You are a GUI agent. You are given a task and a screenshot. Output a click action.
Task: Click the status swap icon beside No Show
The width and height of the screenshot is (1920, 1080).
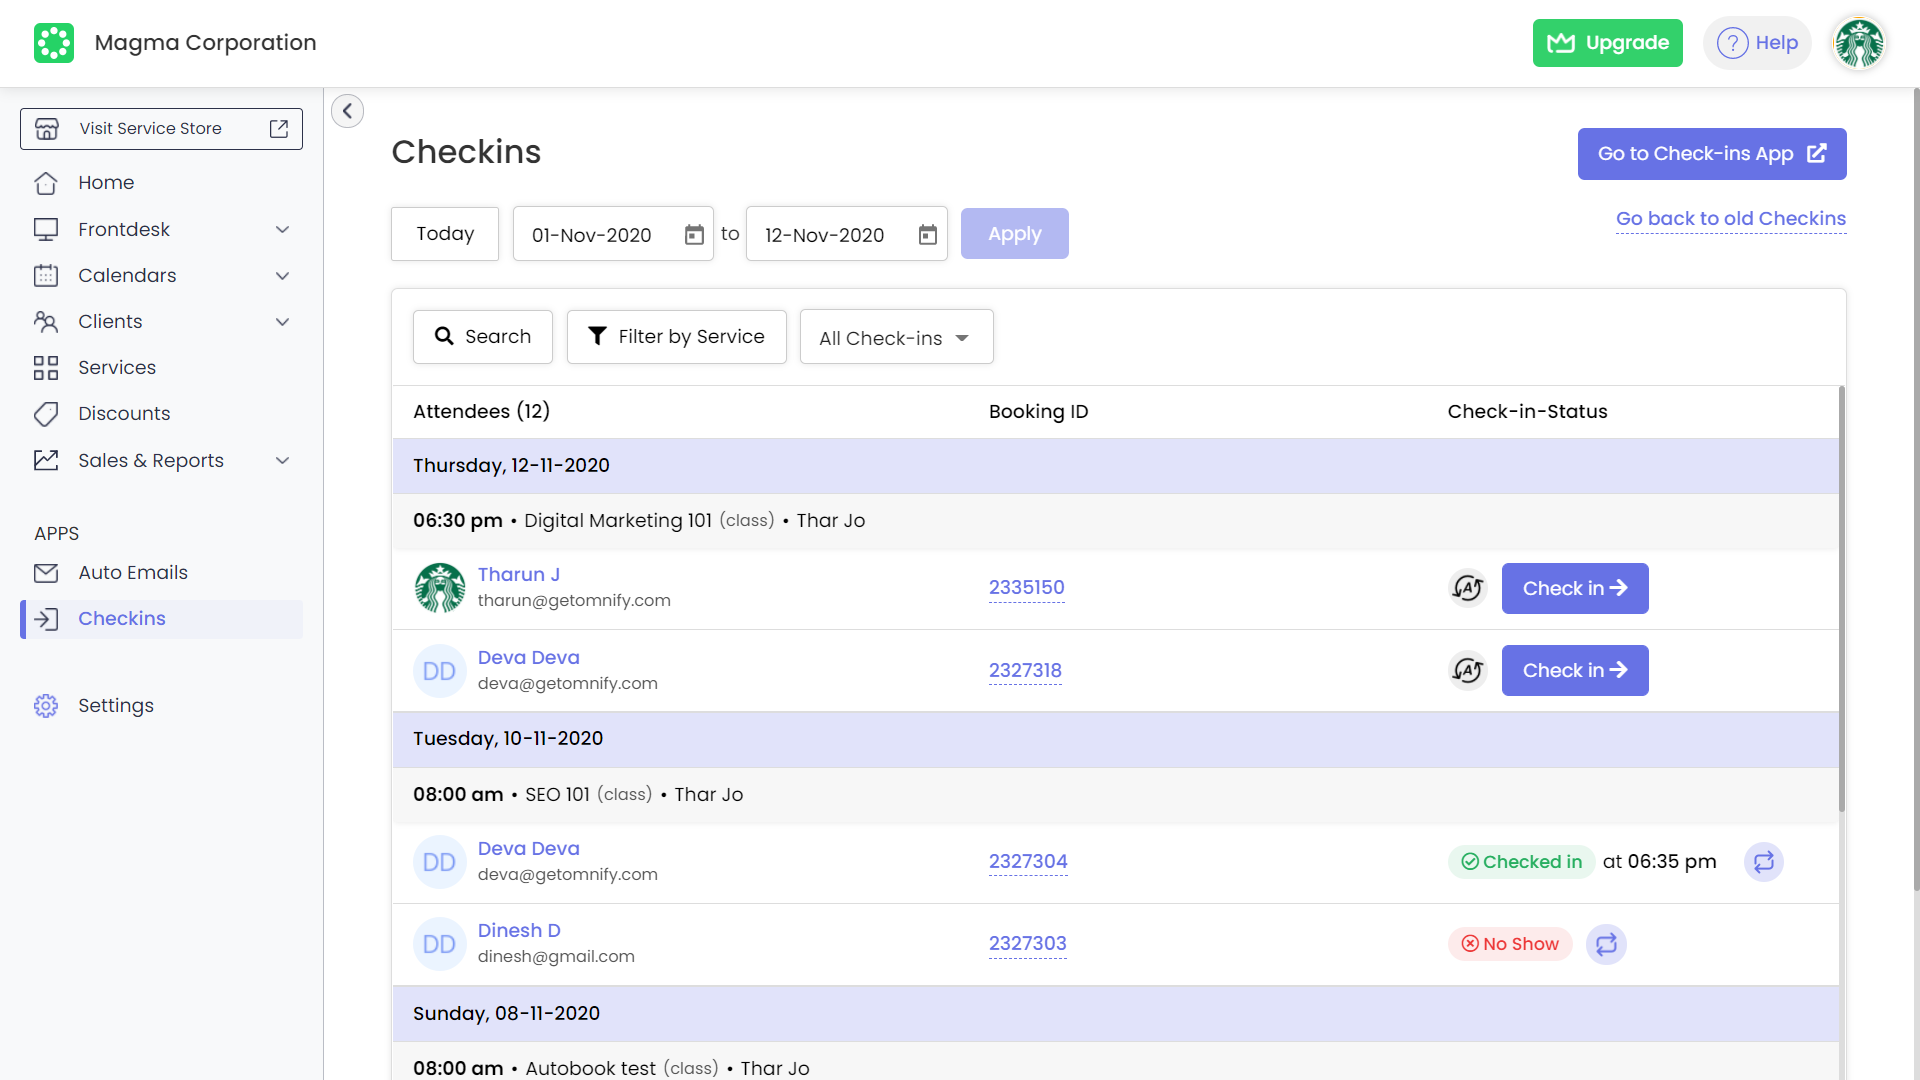click(x=1606, y=944)
